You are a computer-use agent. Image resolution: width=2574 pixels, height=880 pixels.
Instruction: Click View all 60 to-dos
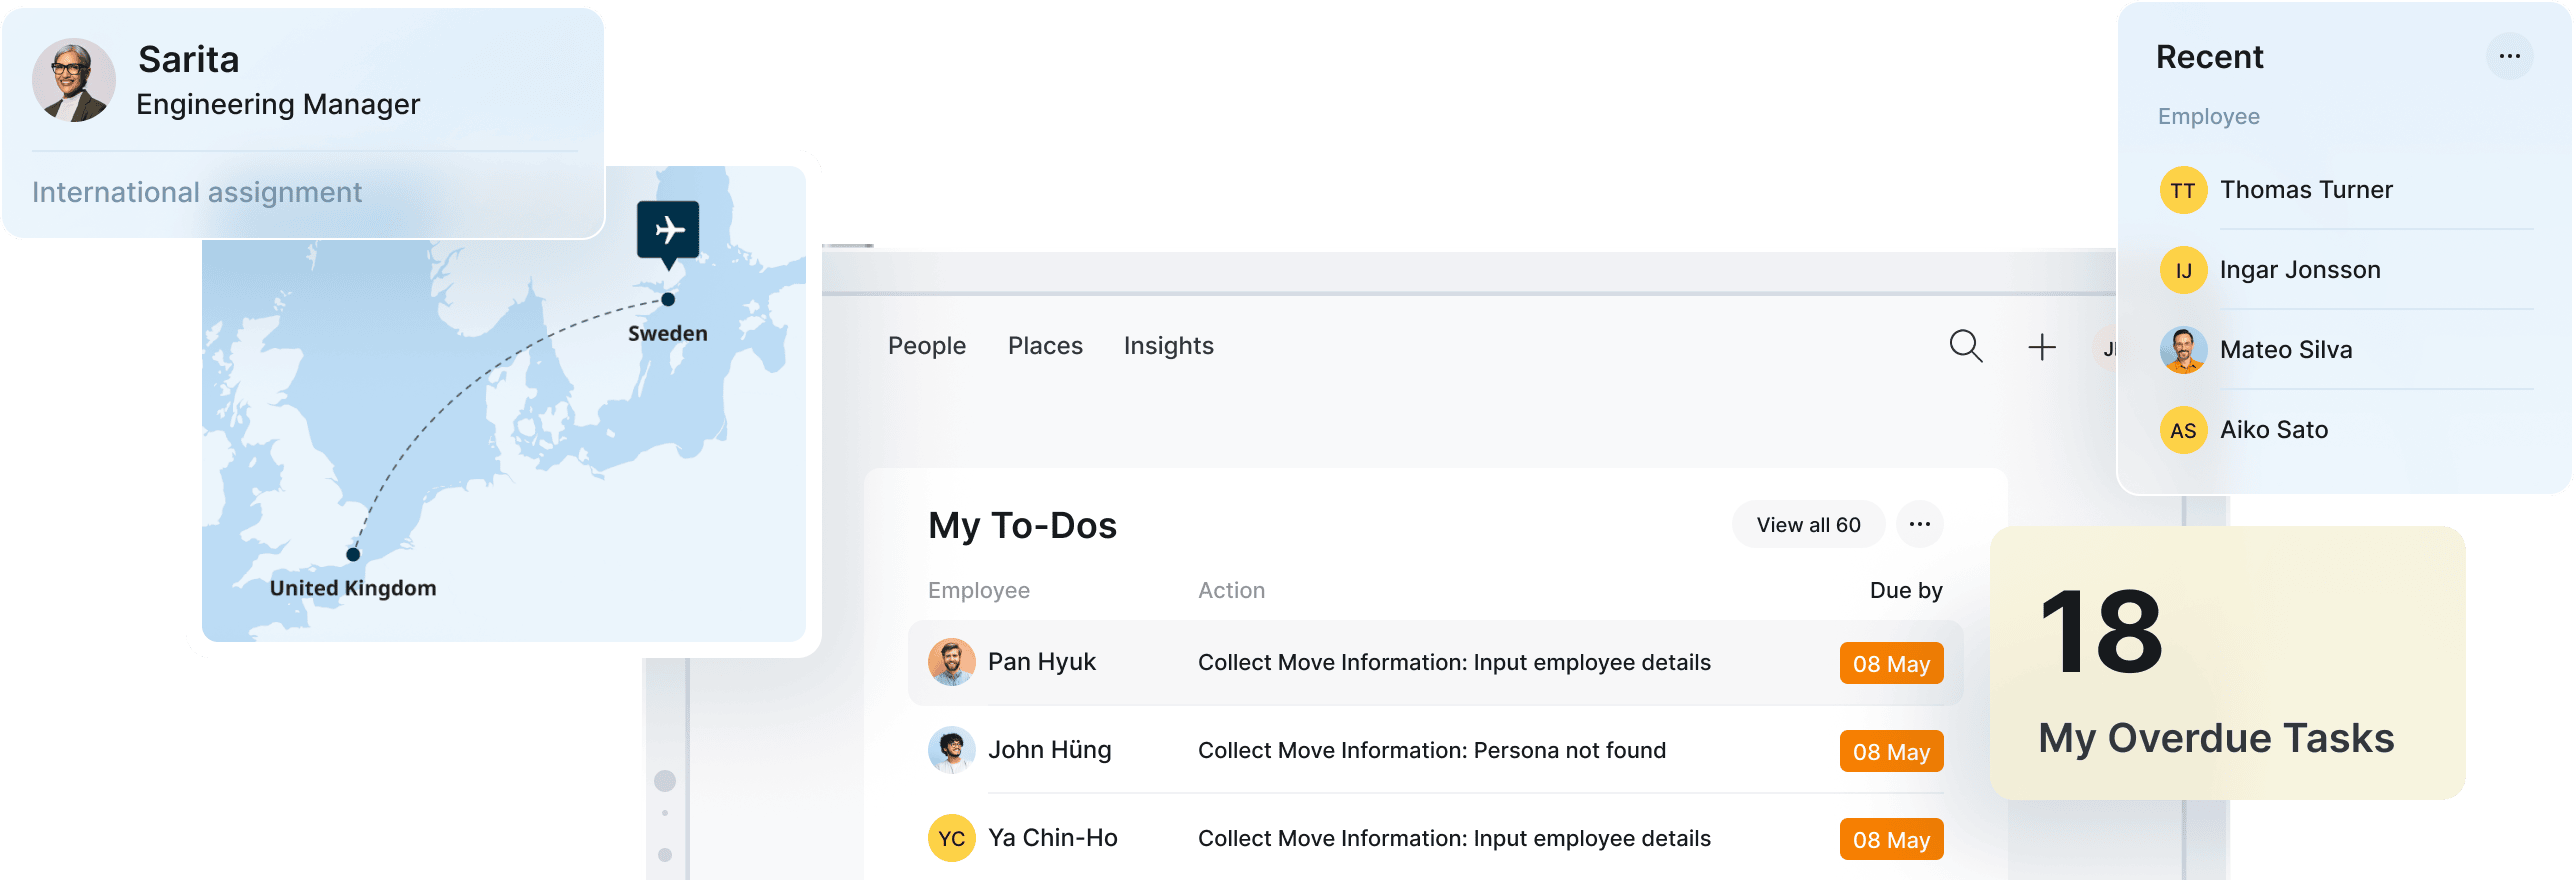coord(1807,524)
